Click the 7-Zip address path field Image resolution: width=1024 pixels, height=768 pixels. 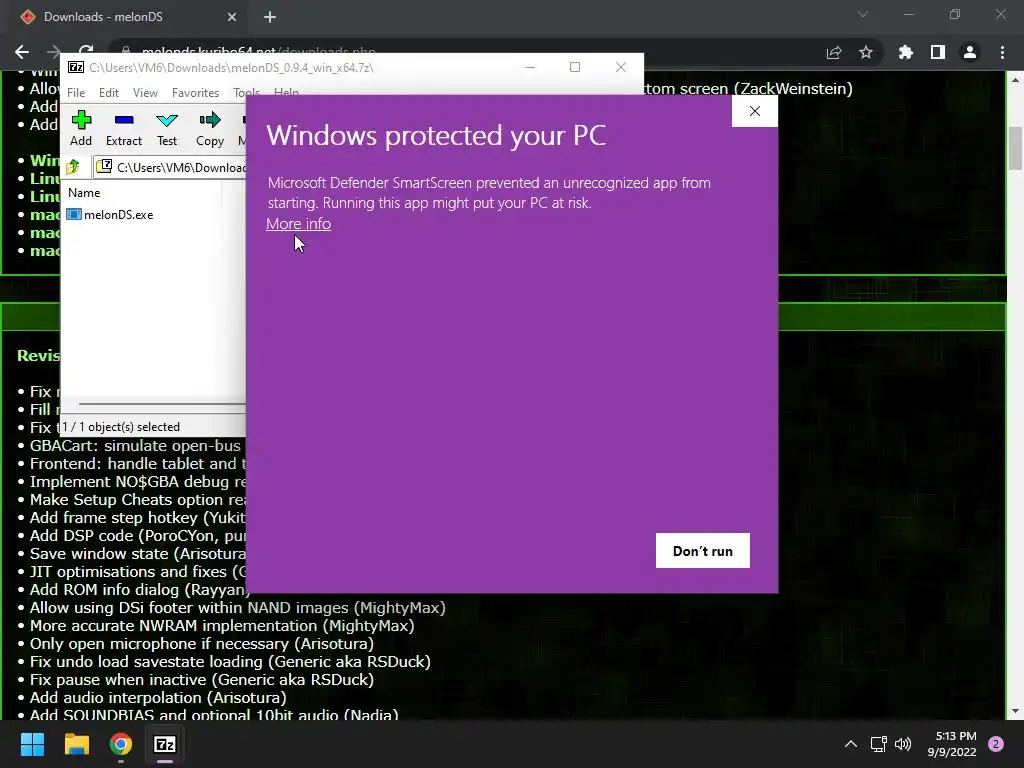tap(171, 167)
